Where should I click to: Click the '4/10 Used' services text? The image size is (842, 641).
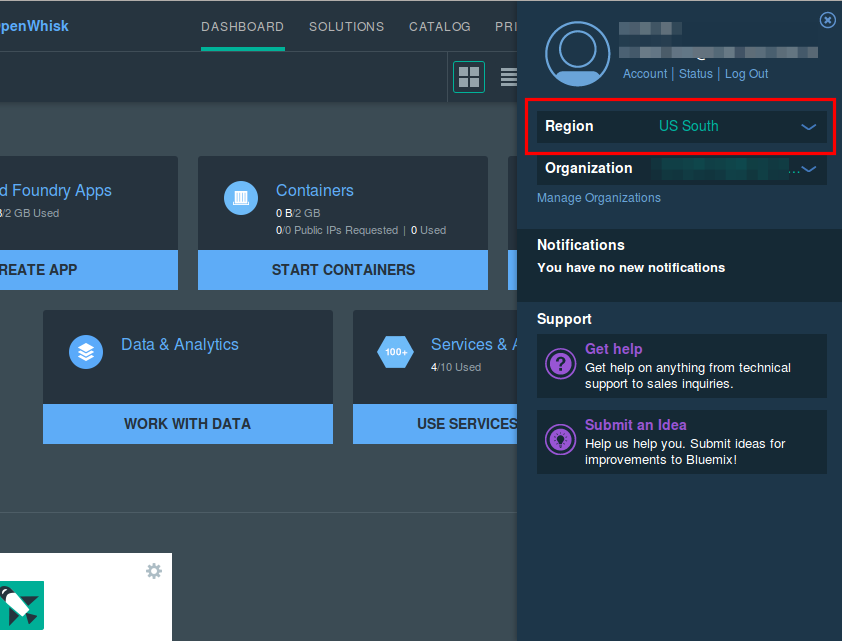pos(456,367)
